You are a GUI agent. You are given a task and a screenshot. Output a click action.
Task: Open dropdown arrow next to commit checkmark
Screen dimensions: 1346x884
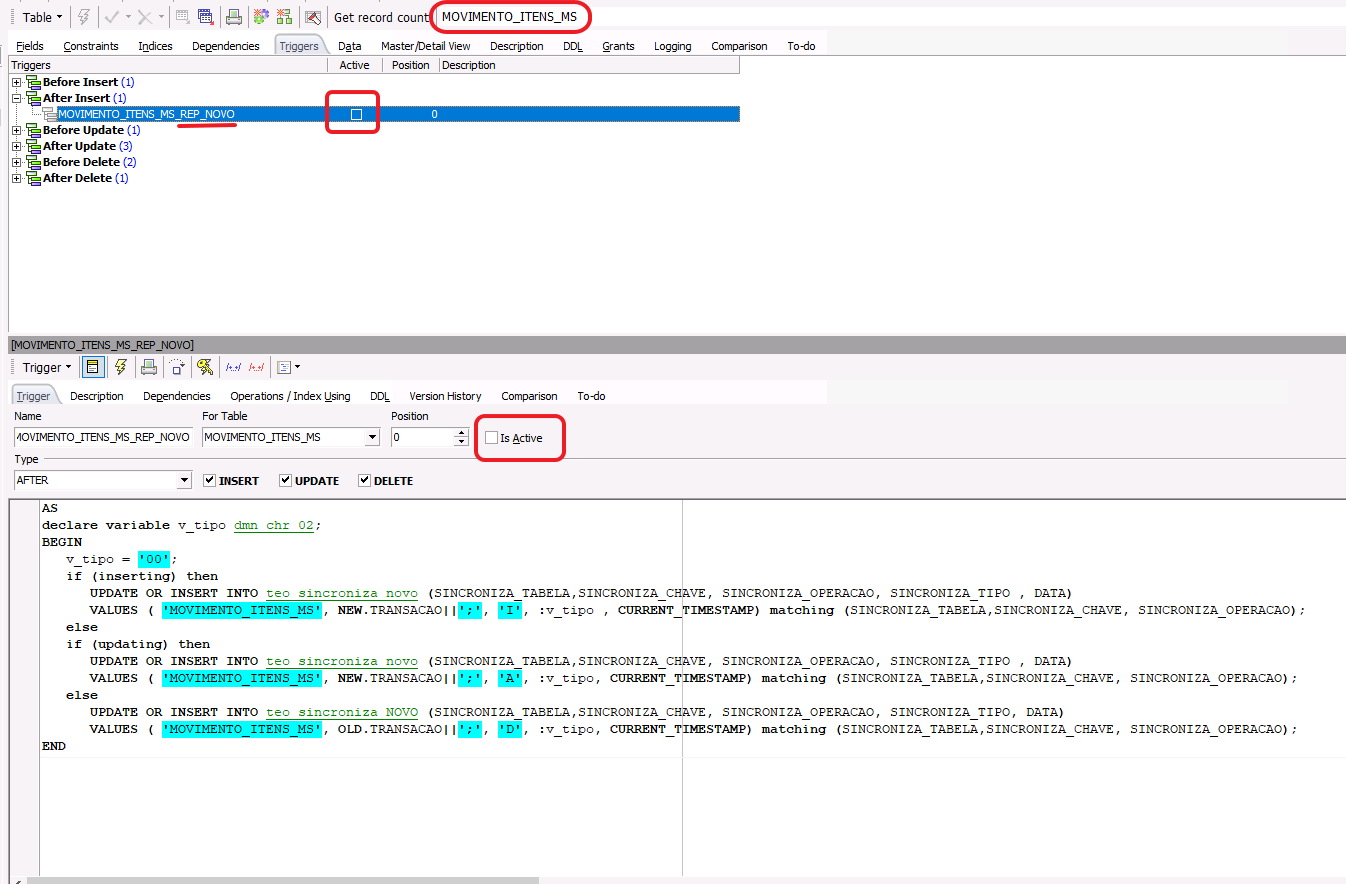127,17
